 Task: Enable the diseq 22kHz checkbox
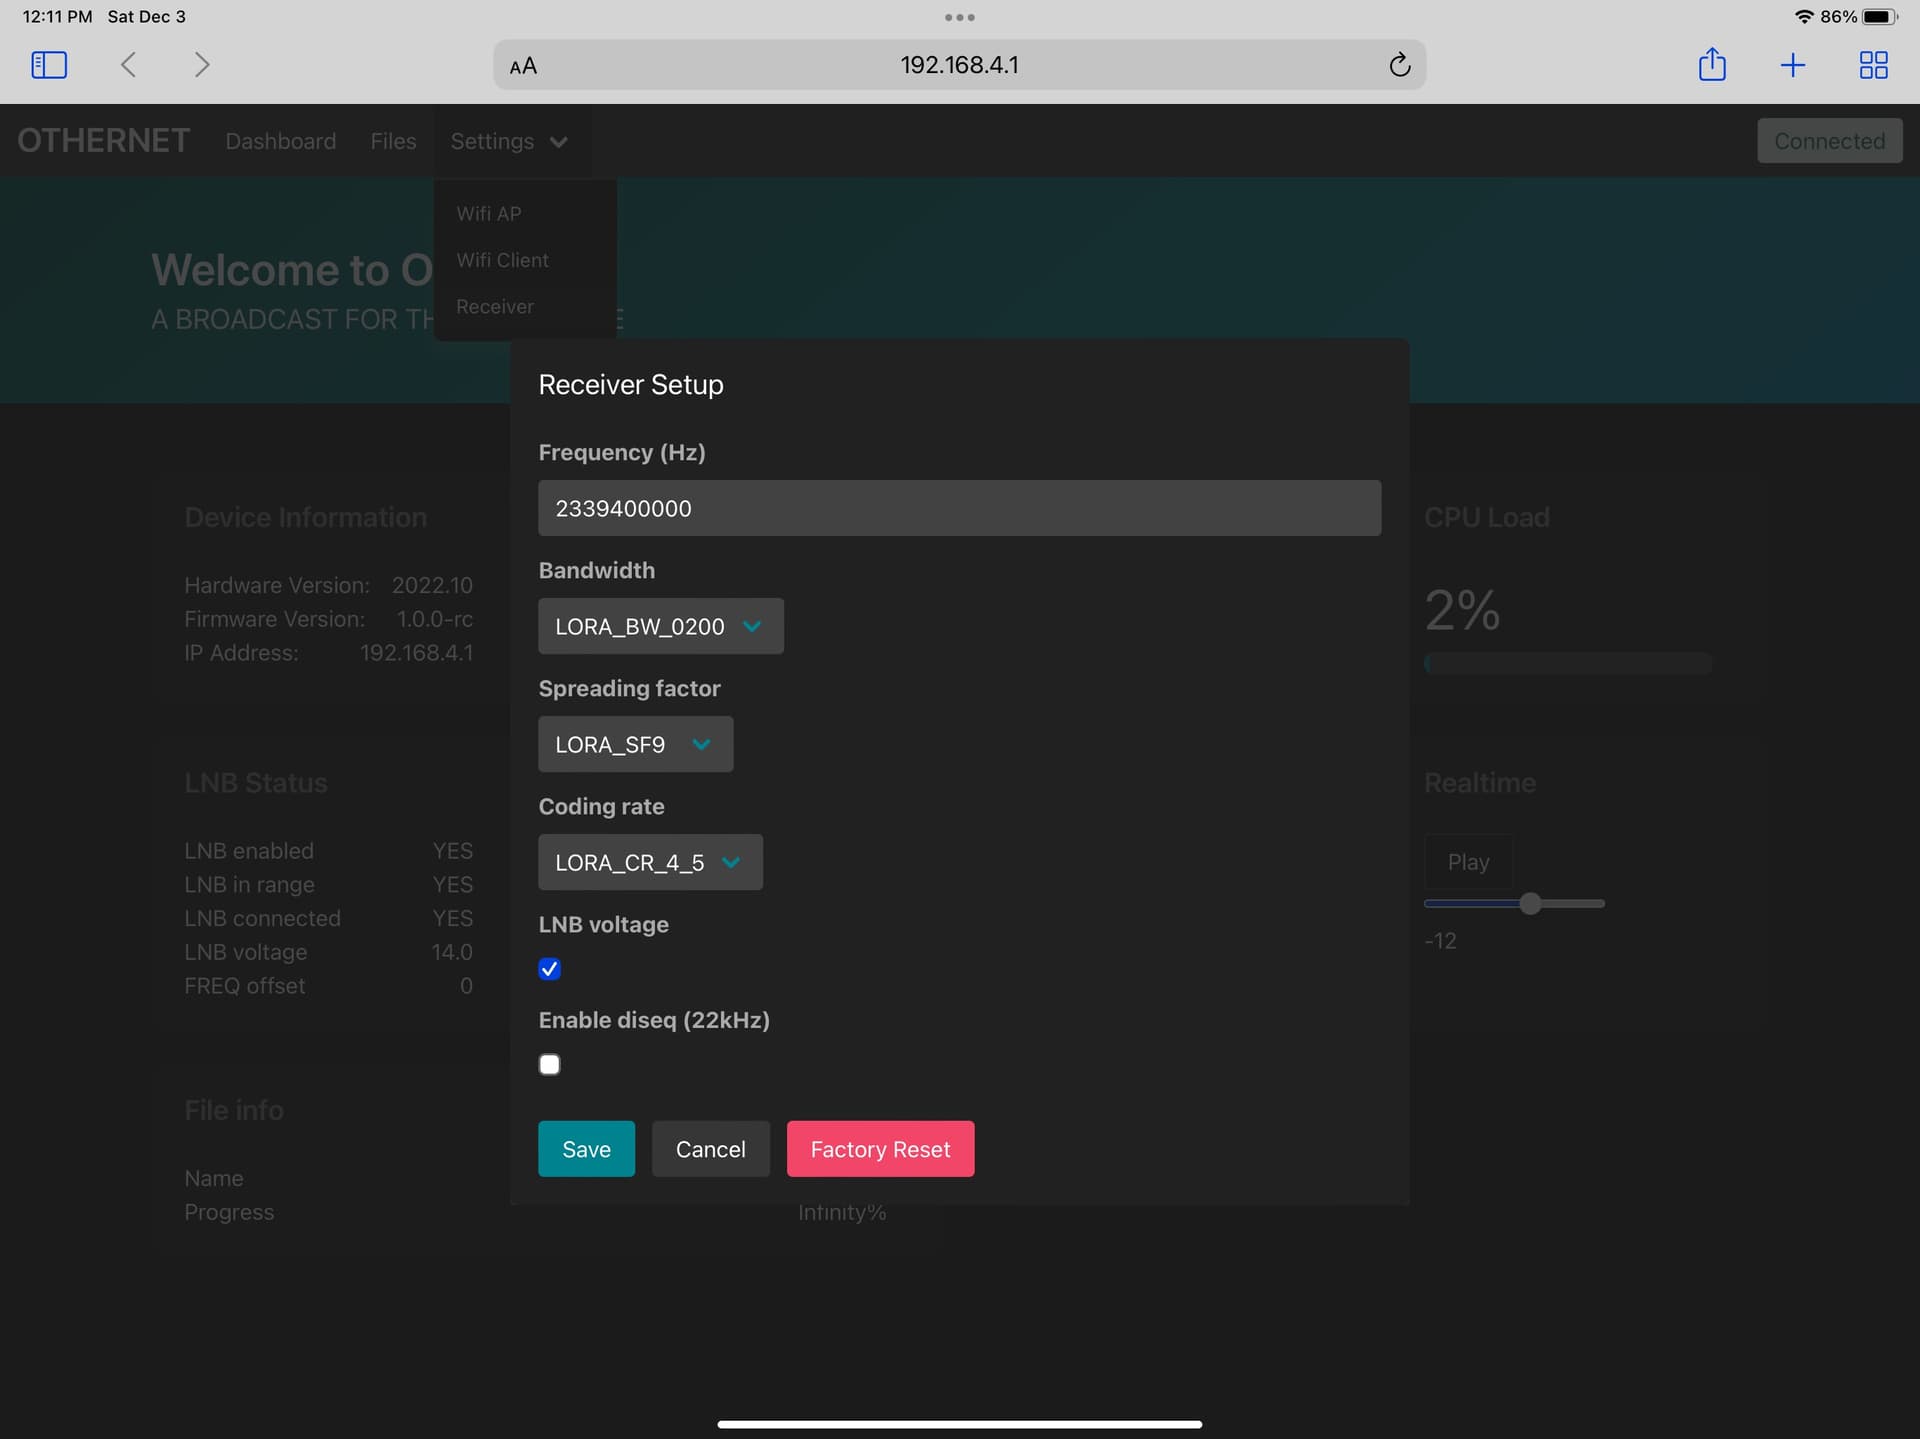[549, 1064]
